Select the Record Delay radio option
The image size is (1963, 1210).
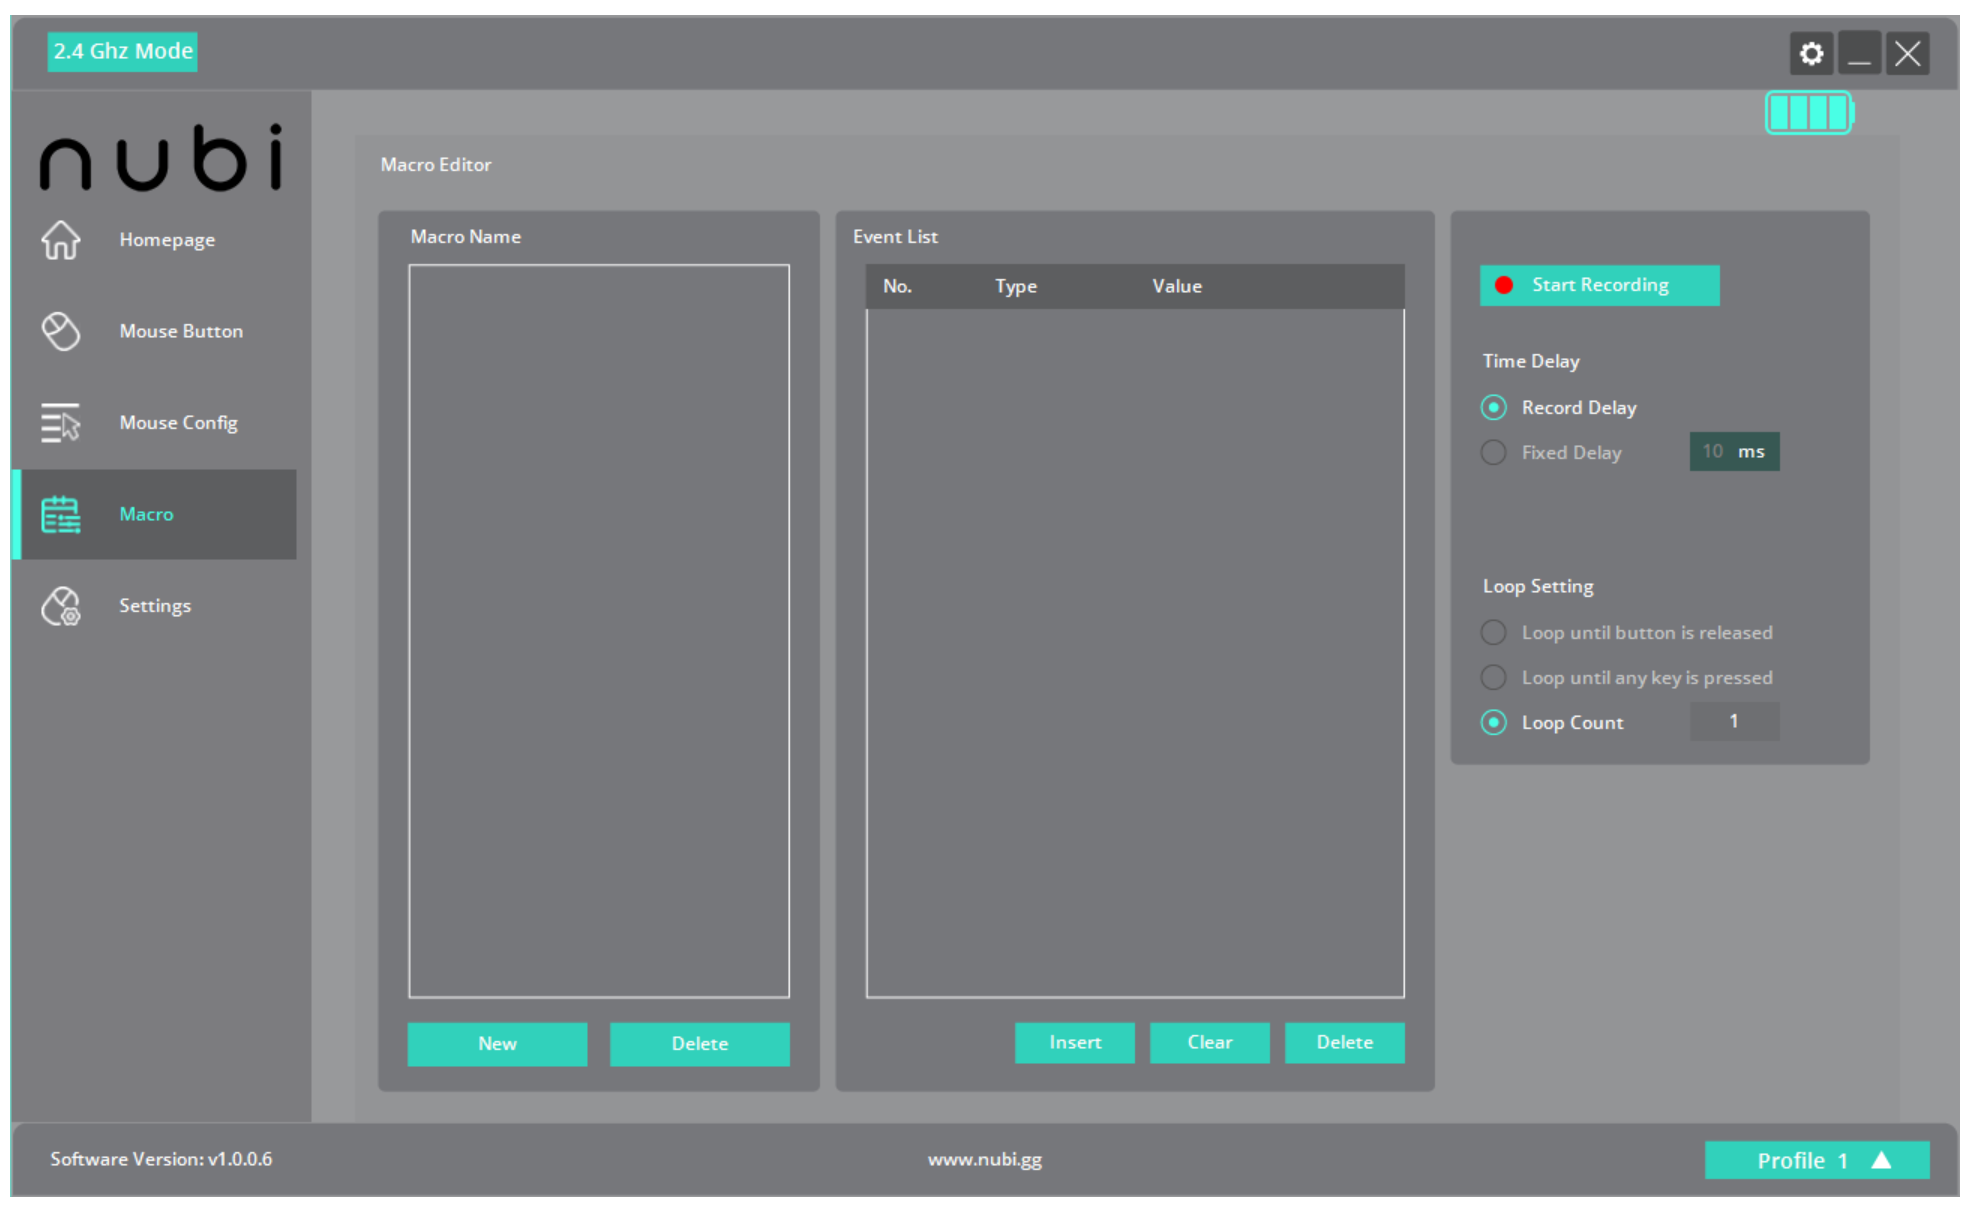tap(1493, 408)
